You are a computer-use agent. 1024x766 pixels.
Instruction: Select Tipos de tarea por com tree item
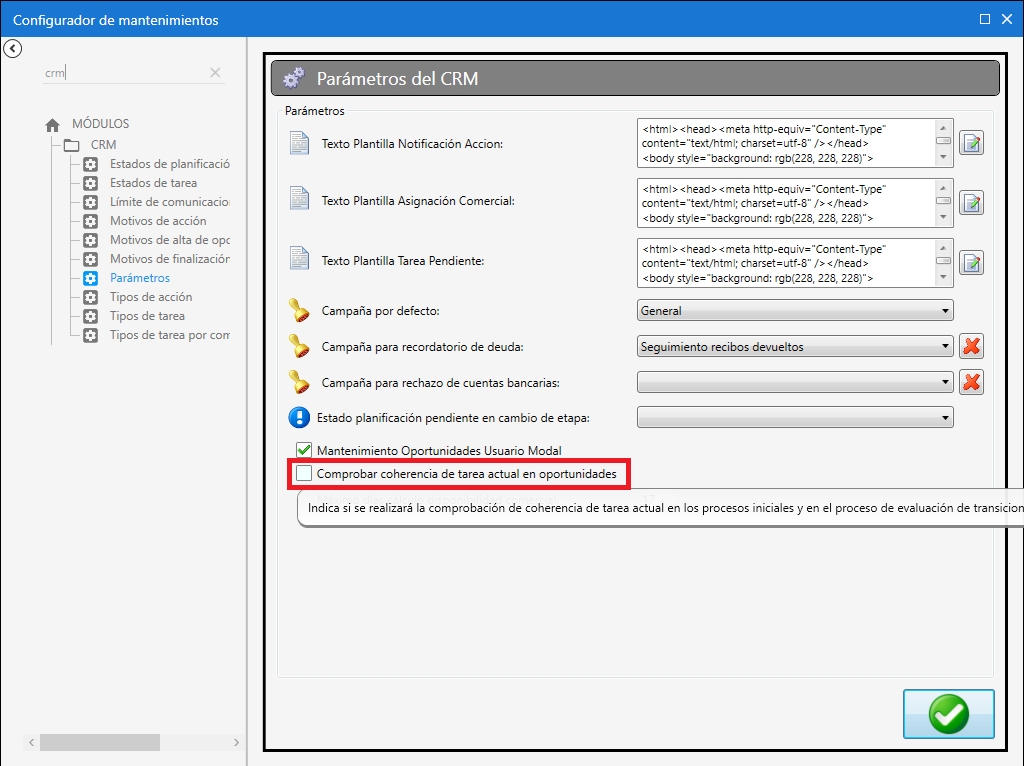tap(170, 335)
